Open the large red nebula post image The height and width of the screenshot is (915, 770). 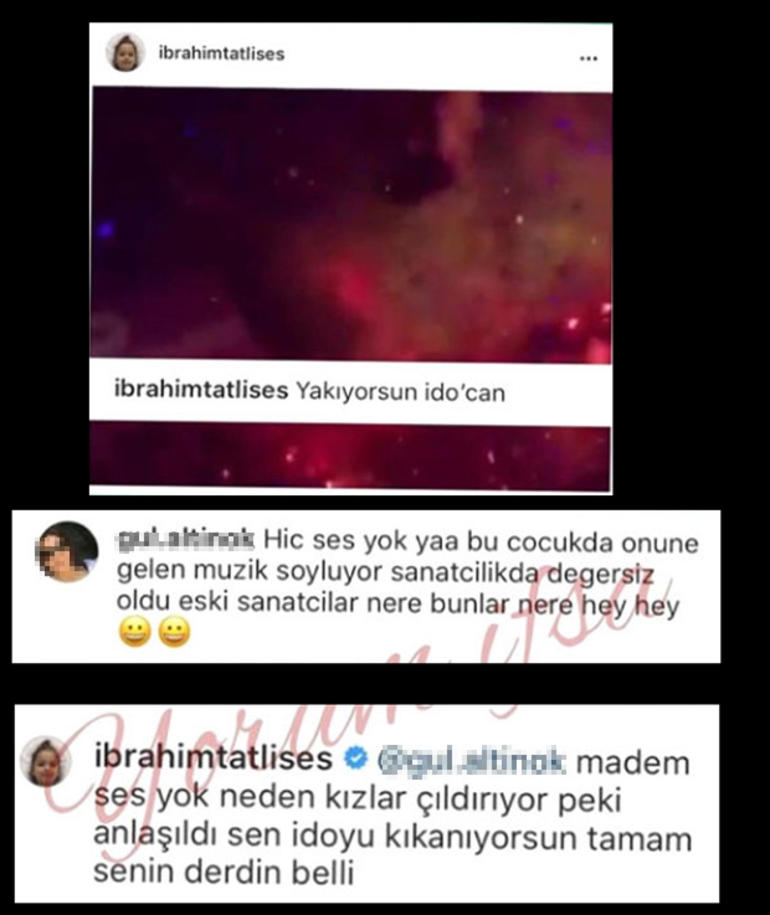tap(351, 225)
